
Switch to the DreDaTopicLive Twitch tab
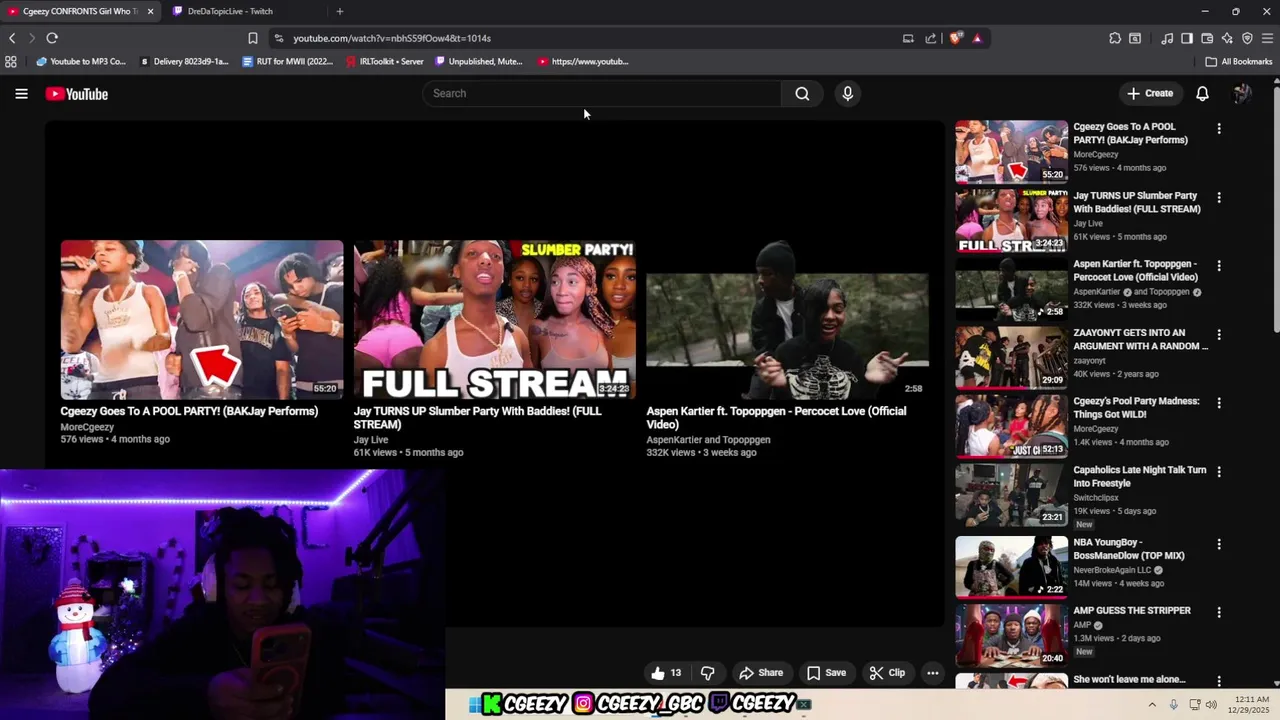(x=243, y=11)
